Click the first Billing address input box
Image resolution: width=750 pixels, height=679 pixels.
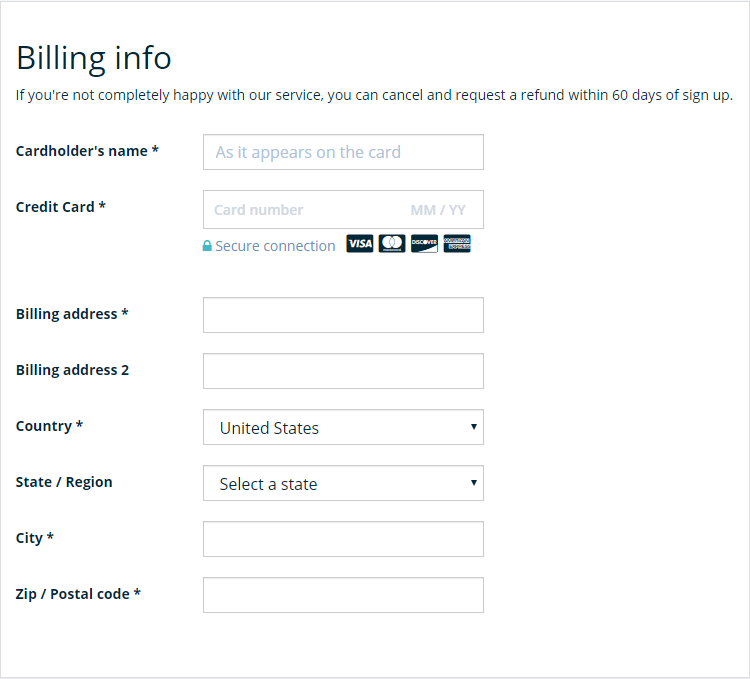tap(343, 315)
